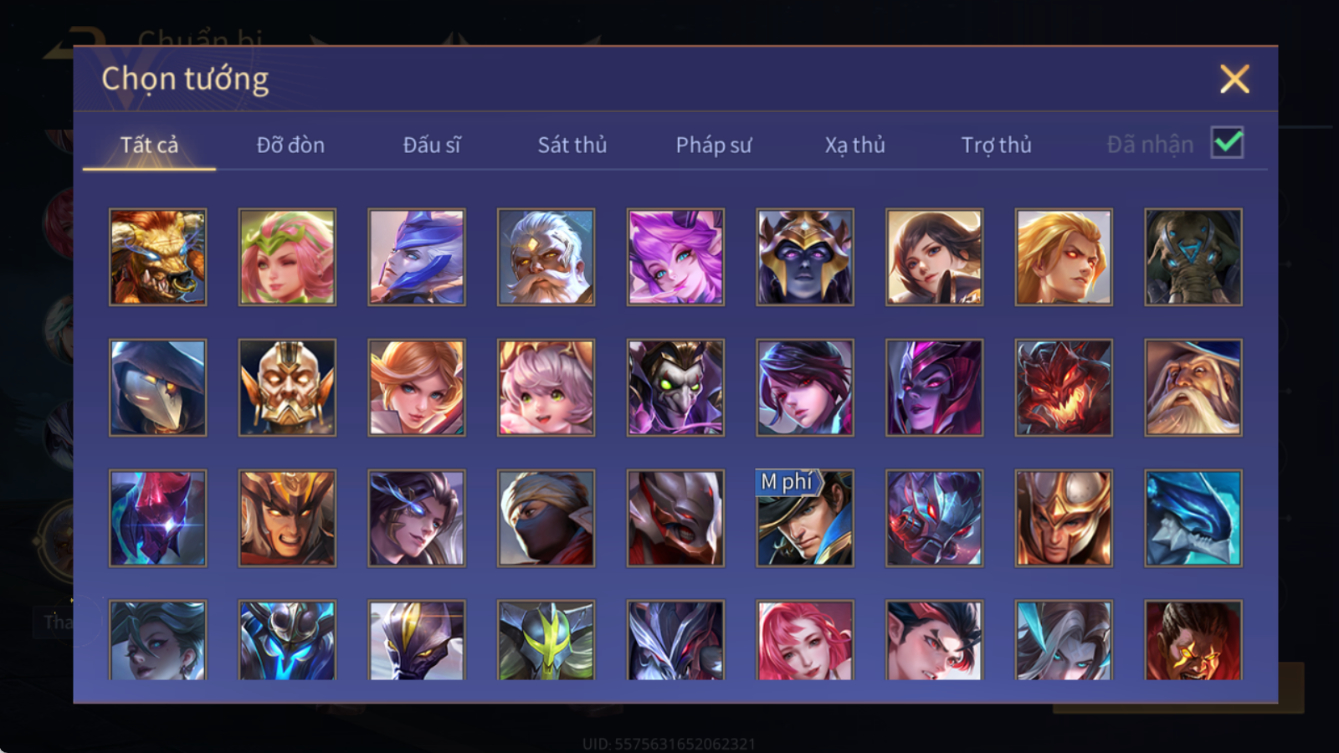Select the 'Đấu sĩ' tab
This screenshot has width=1339, height=753.
coord(432,145)
